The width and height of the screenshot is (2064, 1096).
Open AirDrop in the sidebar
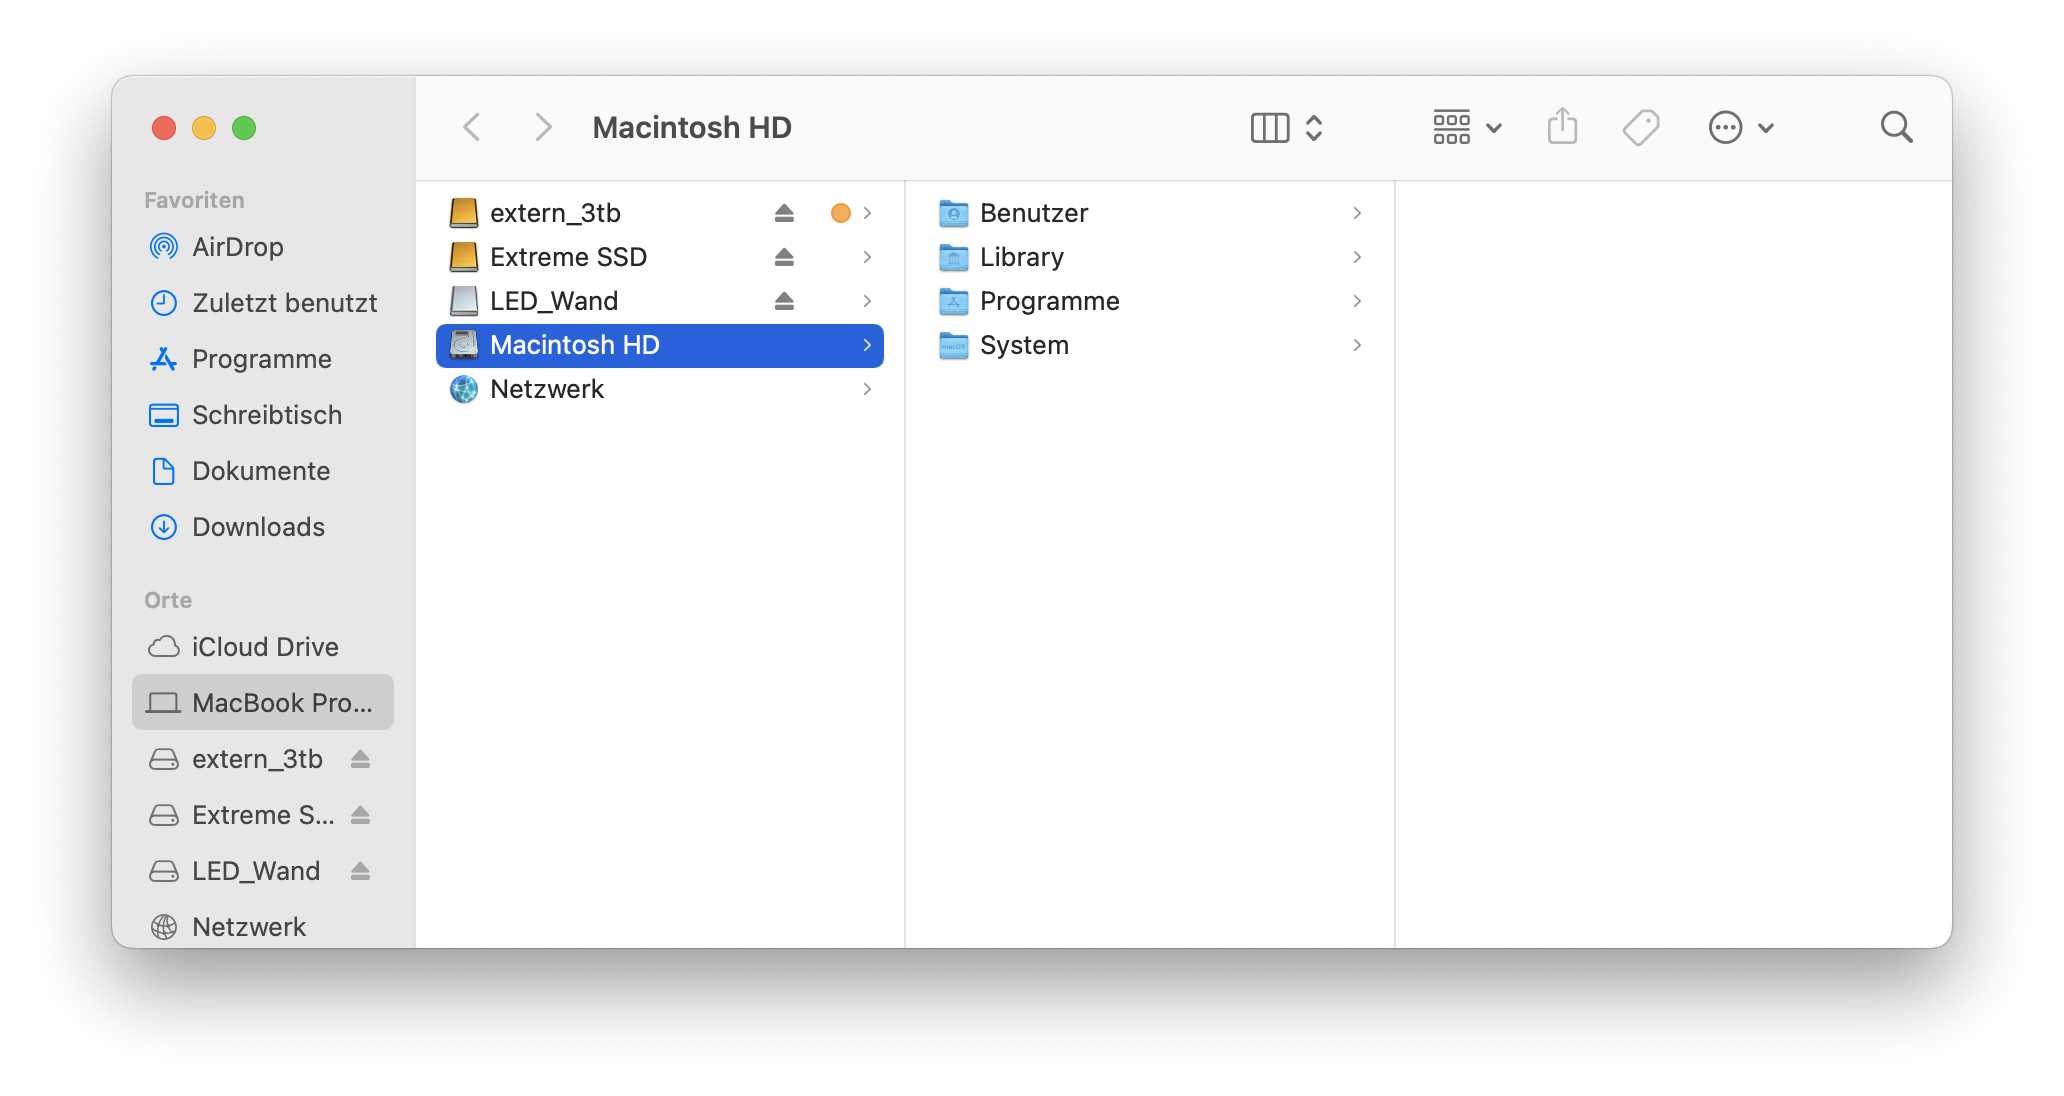[237, 247]
